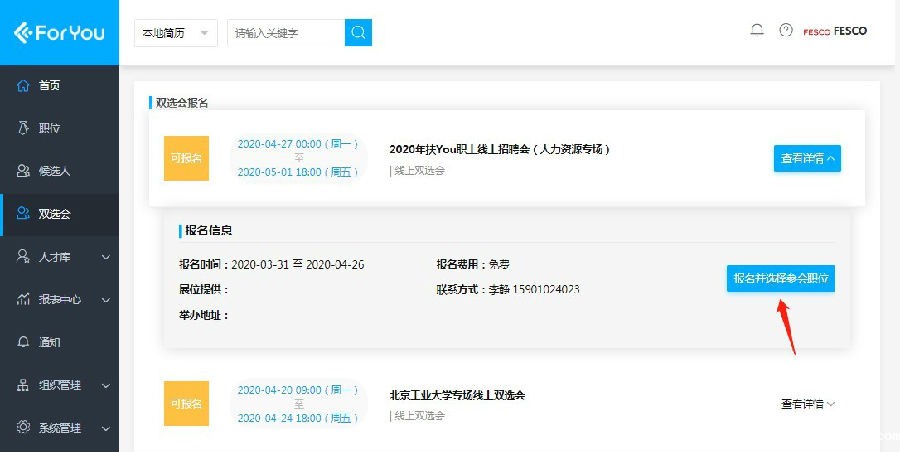Open 职位 in the sidebar

(49, 128)
